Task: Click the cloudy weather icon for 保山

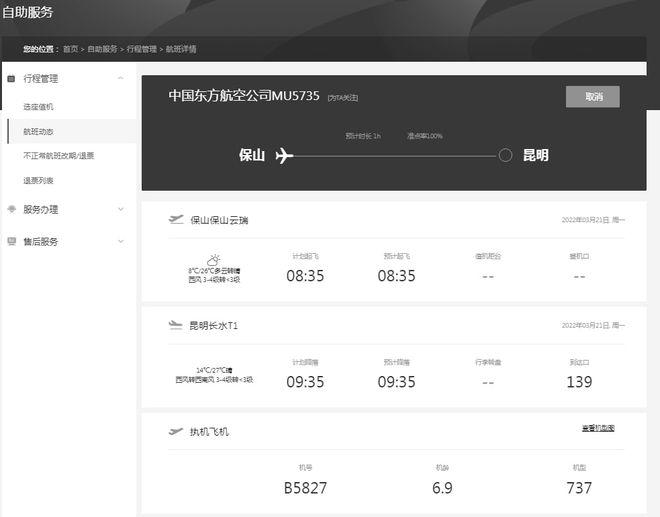Action: [213, 260]
